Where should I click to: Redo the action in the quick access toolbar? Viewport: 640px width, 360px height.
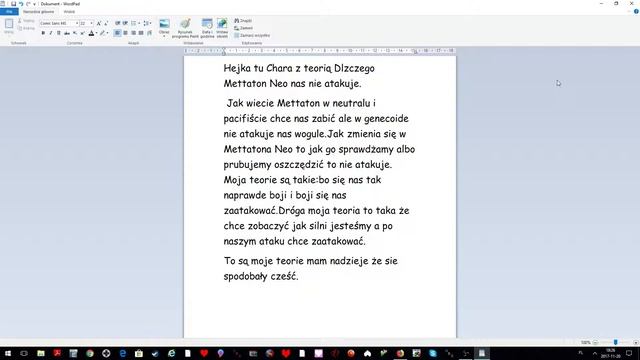pyautogui.click(x=28, y=4)
